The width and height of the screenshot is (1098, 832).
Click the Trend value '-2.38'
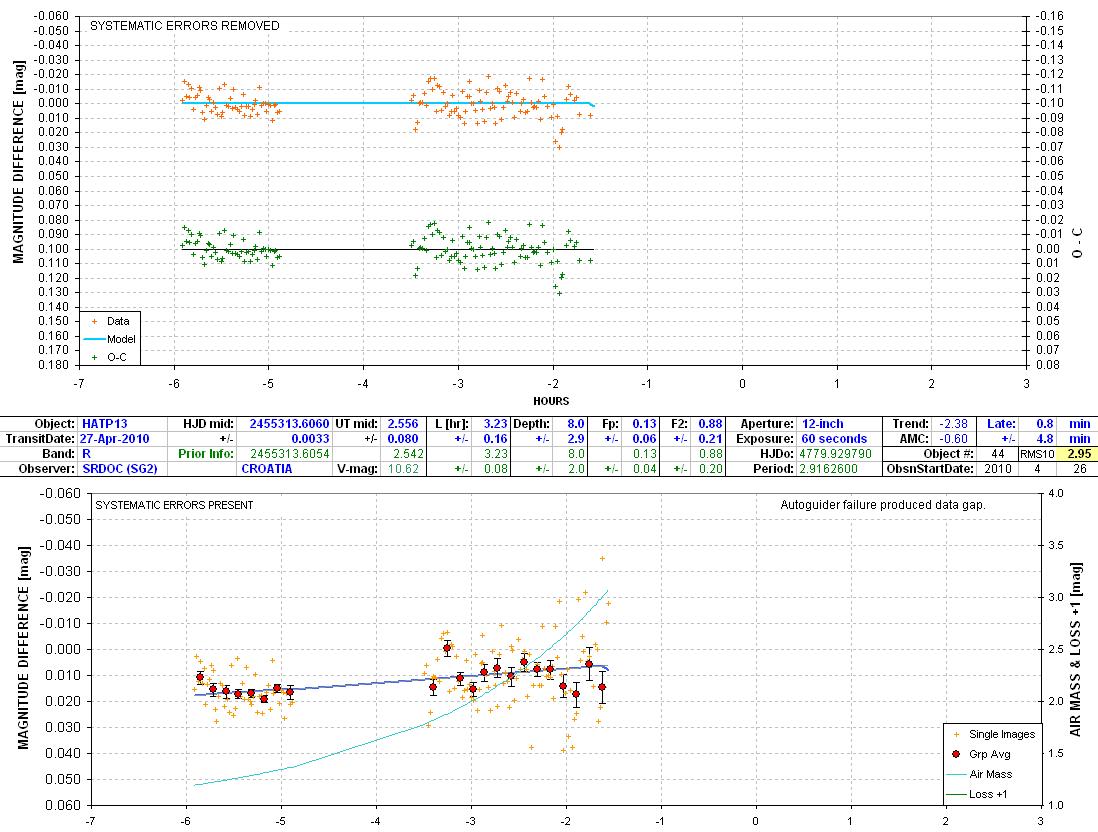[x=954, y=424]
